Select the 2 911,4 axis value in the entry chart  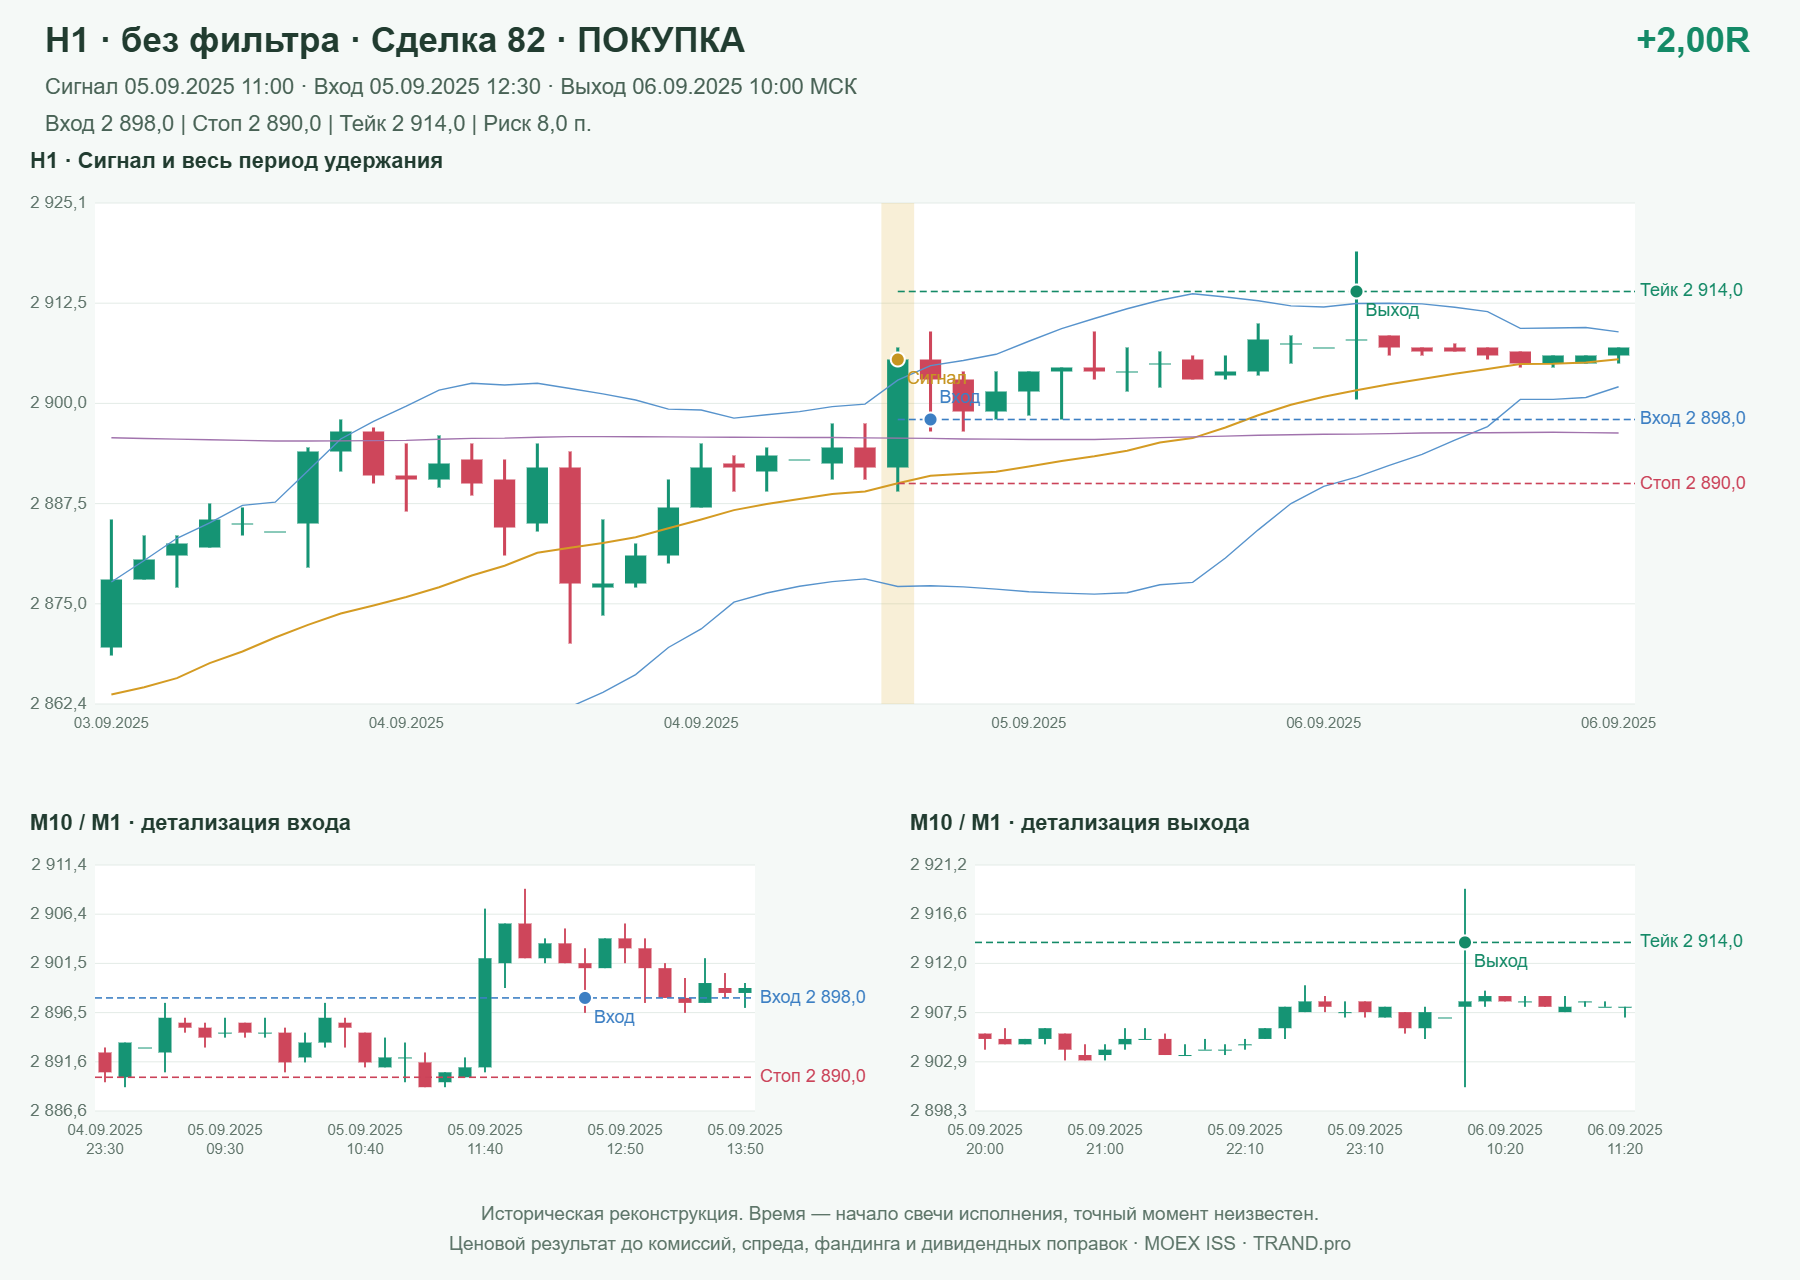58,865
